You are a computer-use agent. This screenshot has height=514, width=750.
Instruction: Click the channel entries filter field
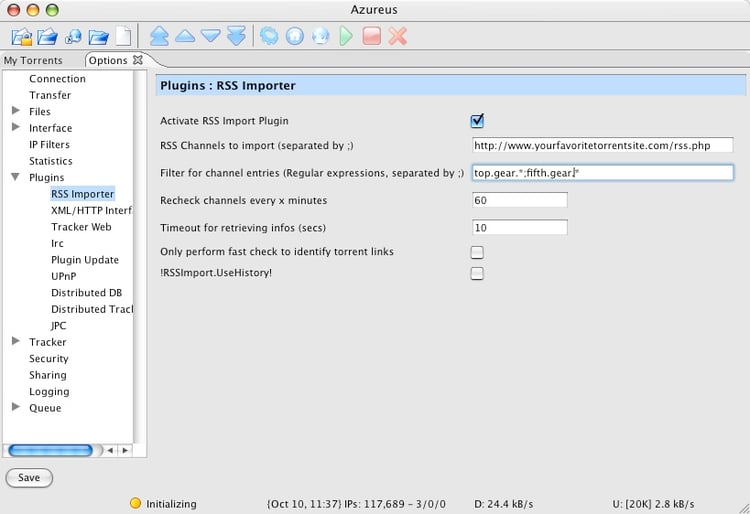pyautogui.click(x=603, y=173)
